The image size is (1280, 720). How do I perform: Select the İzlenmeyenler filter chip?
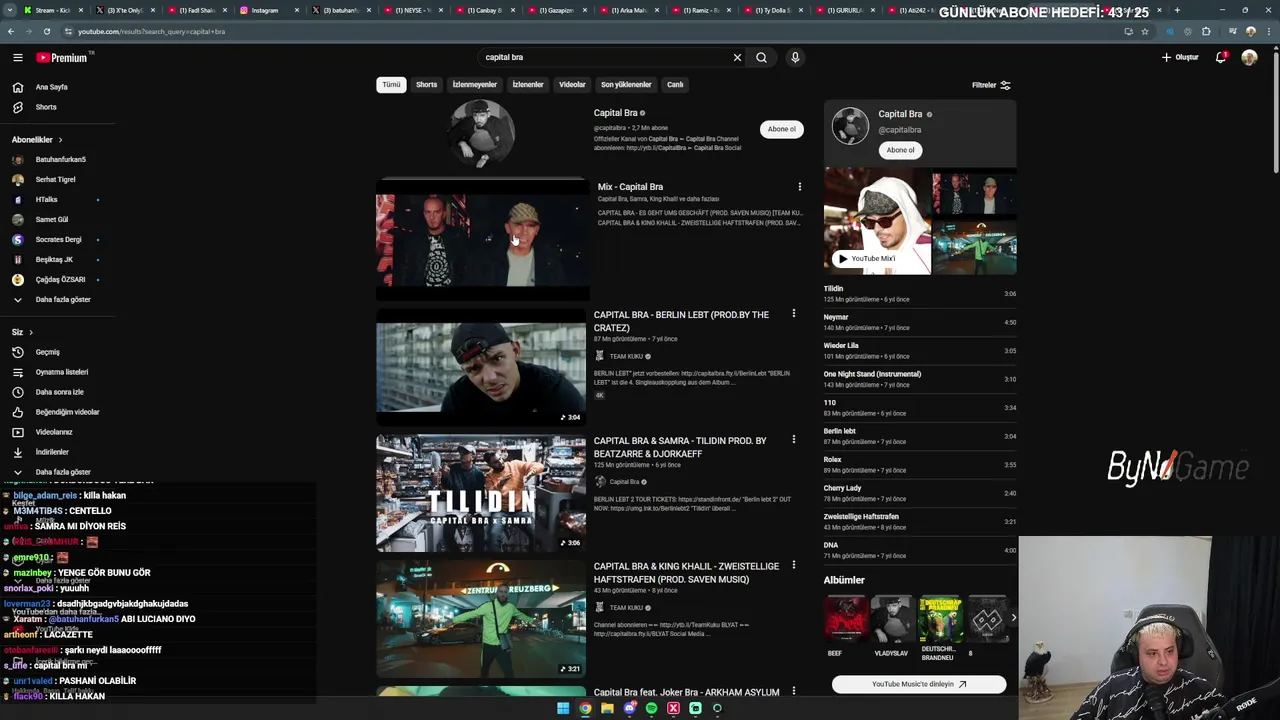(x=475, y=85)
